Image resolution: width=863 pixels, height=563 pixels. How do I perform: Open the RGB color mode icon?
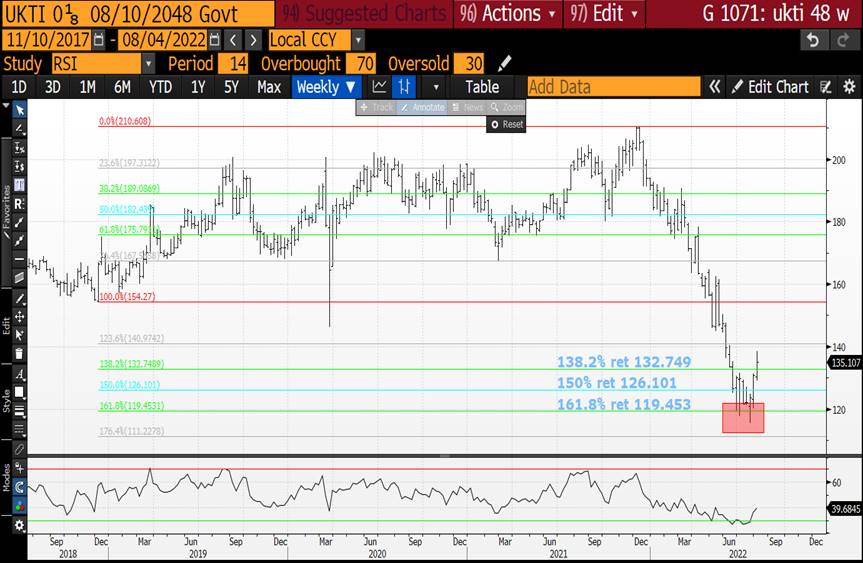click(x=19, y=506)
